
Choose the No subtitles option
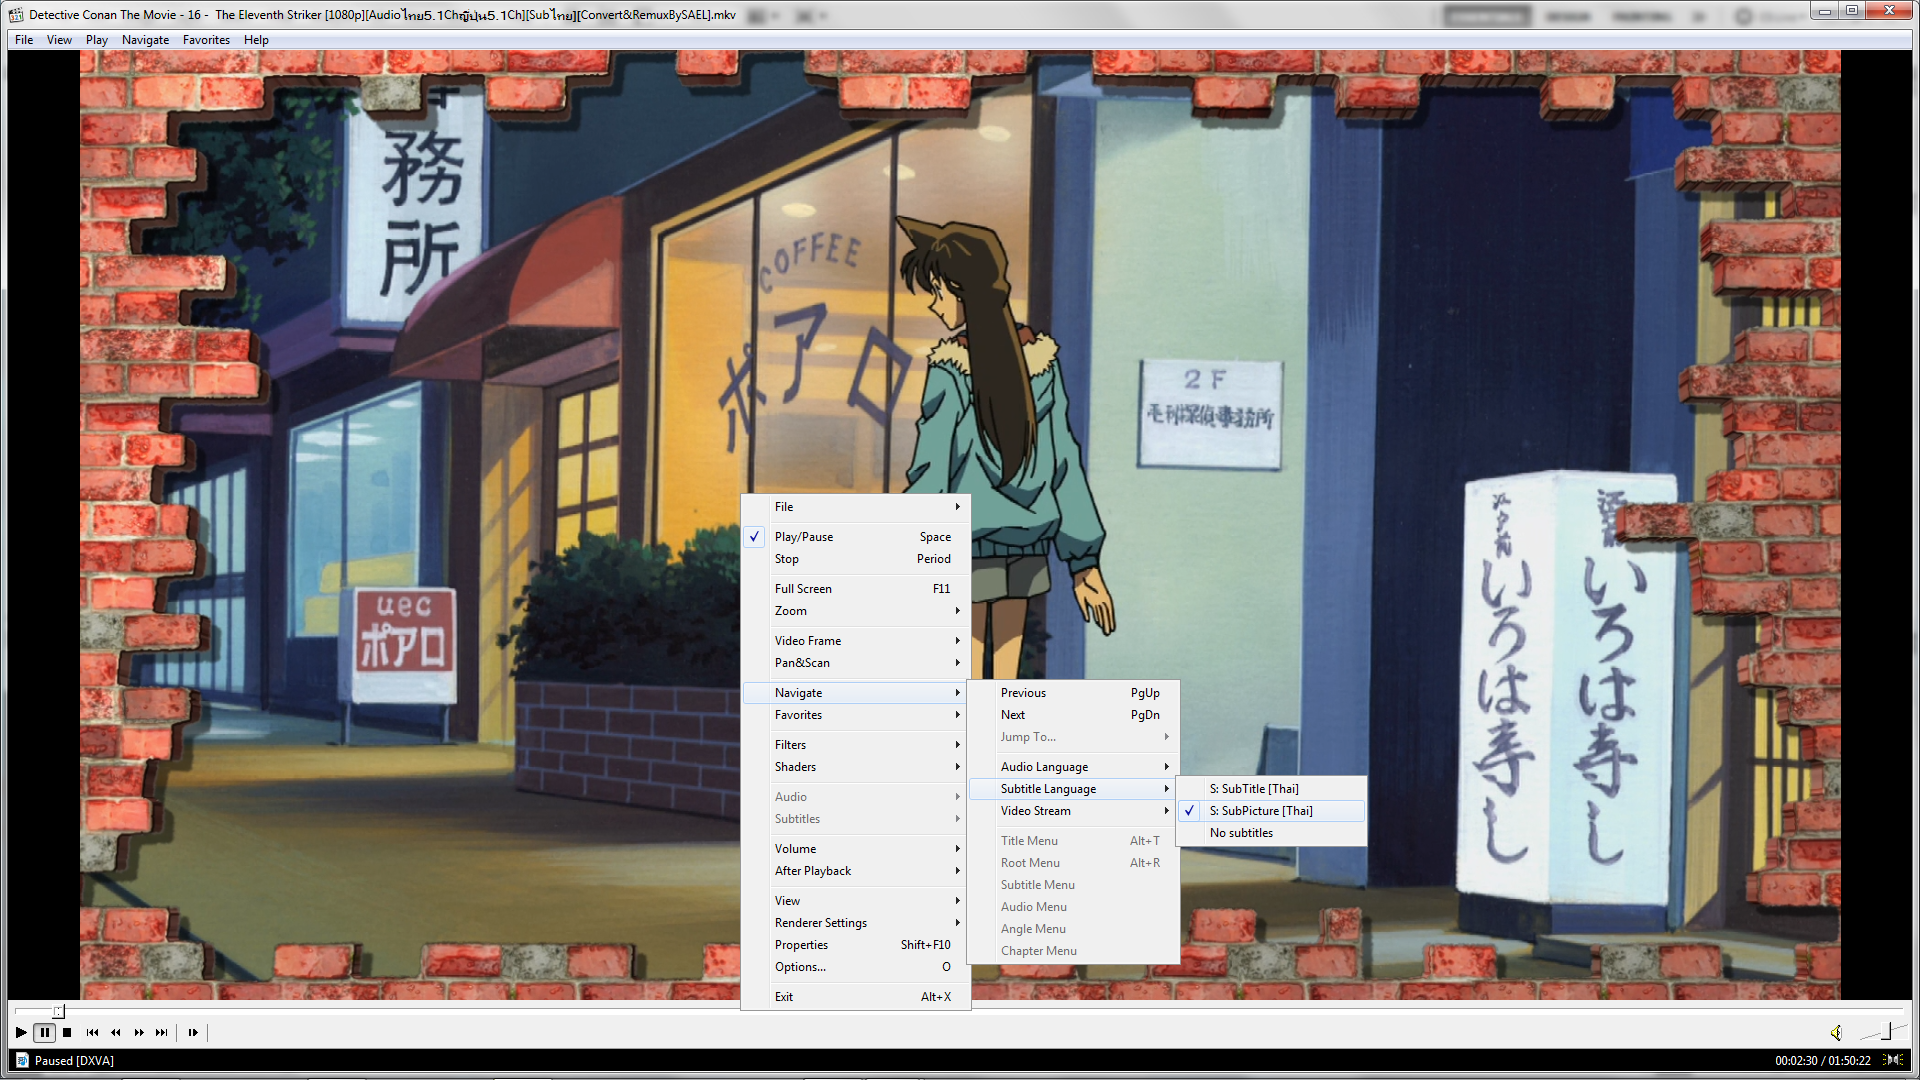click(1241, 833)
